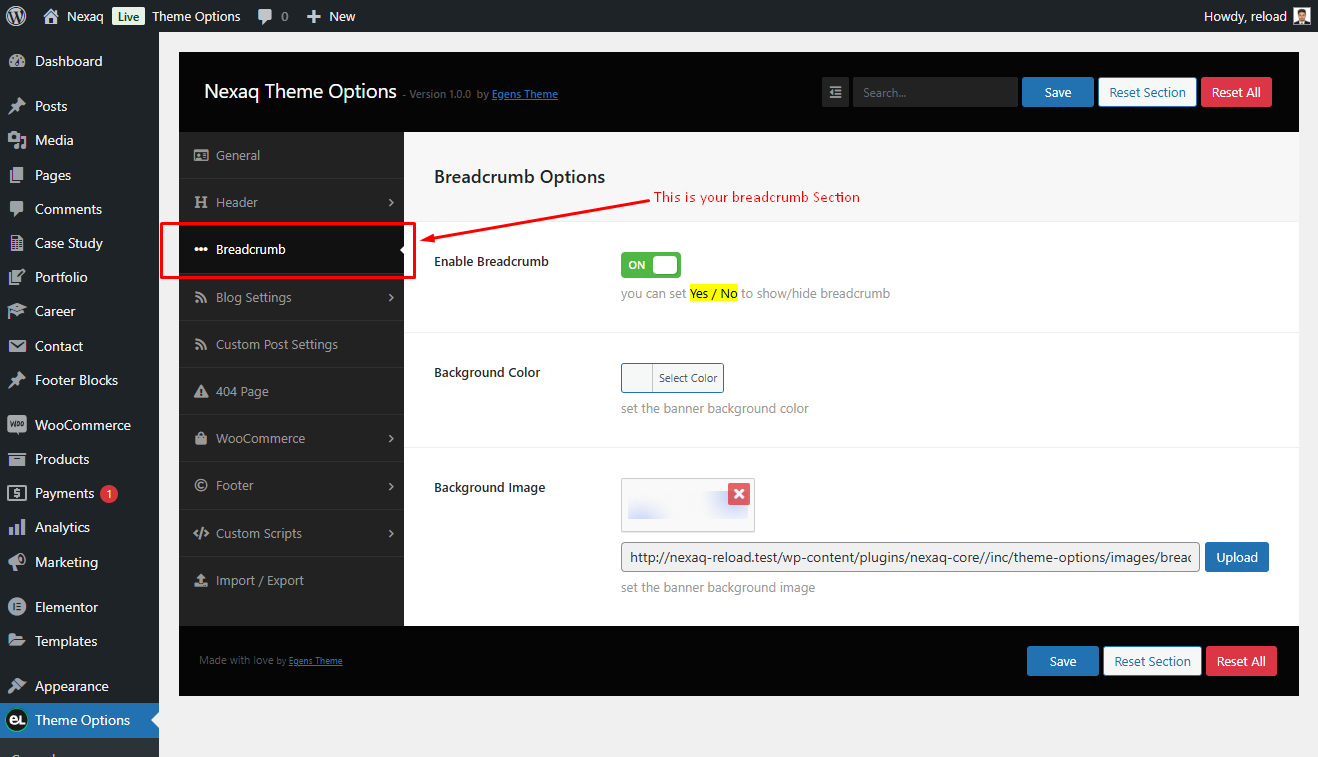1318x757 pixels.
Task: Click the top Reset All button
Action: coord(1236,92)
